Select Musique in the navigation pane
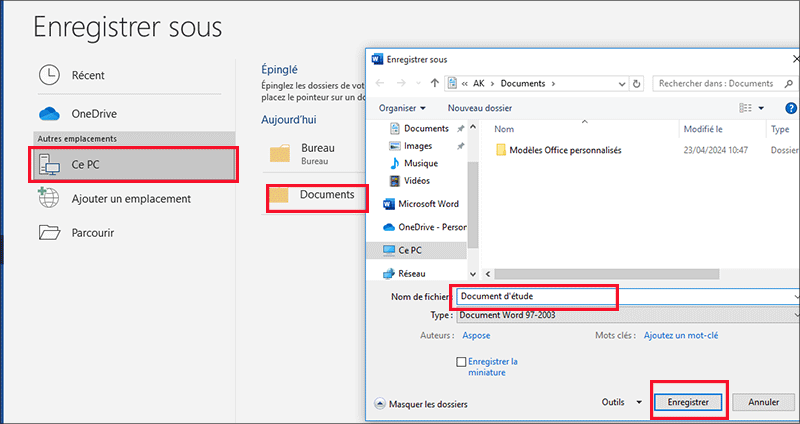 (421, 163)
